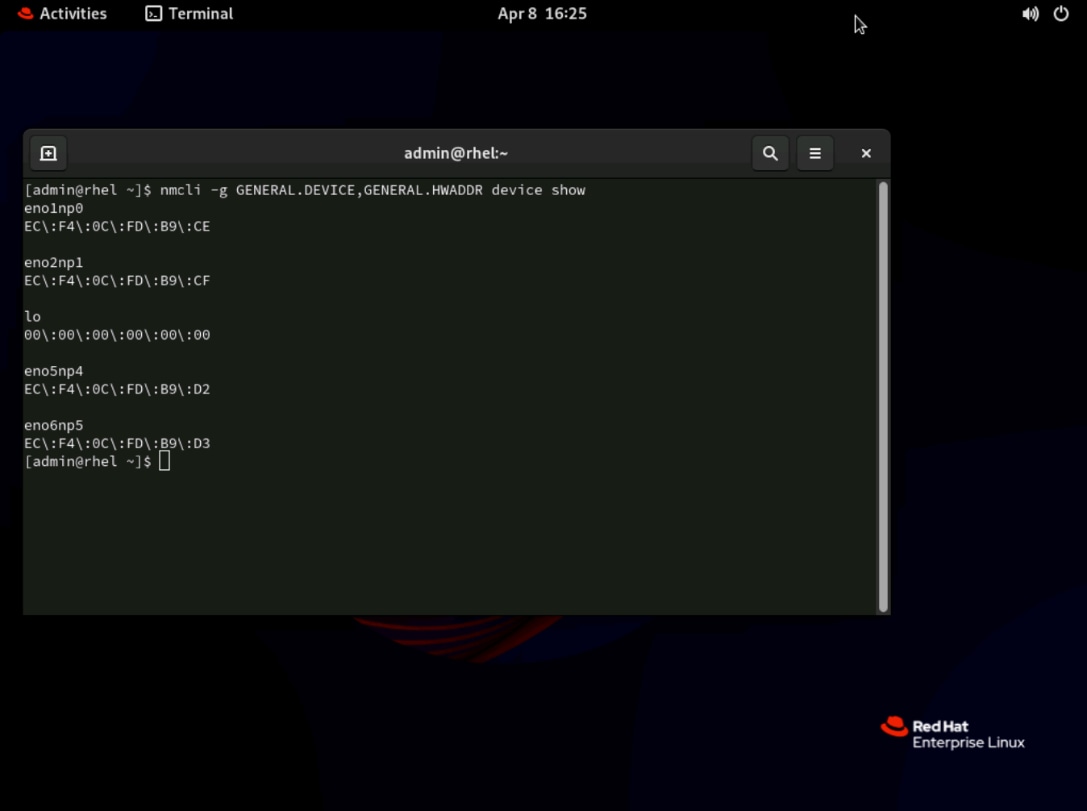
Task: Click the lo device name
Action: [x=33, y=316]
